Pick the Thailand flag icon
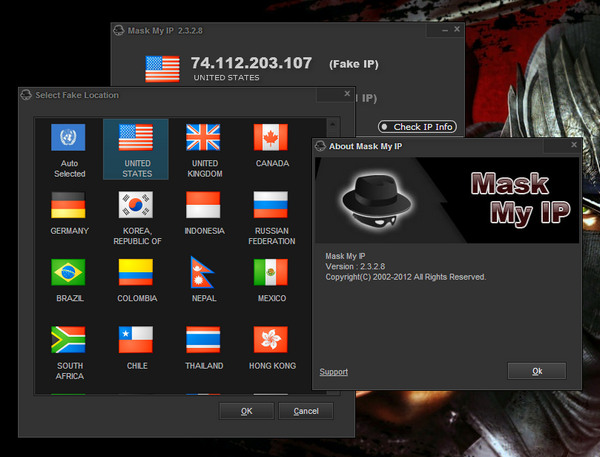The width and height of the screenshot is (600, 457). point(203,339)
